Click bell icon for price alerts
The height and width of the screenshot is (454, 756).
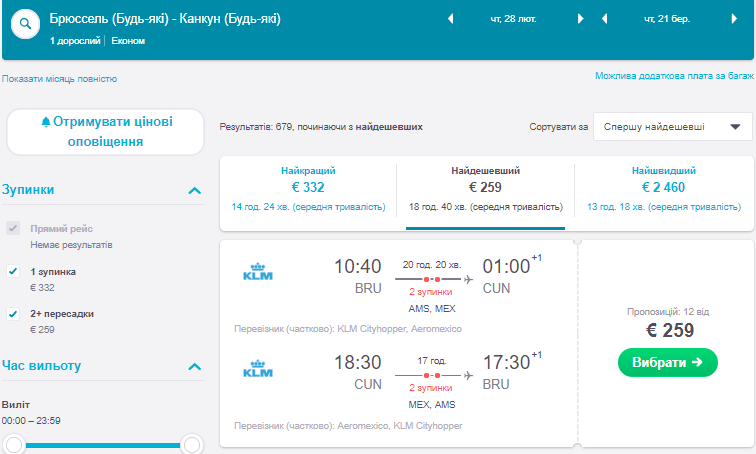[45, 122]
